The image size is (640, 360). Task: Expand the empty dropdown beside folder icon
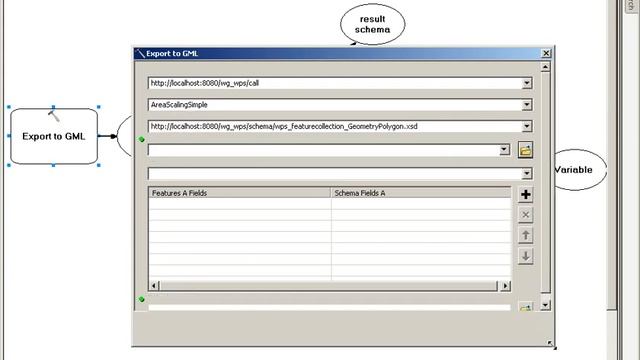pos(504,150)
